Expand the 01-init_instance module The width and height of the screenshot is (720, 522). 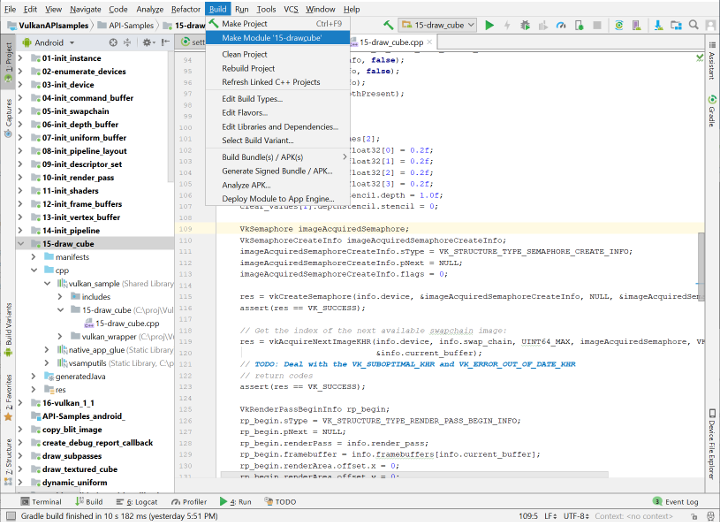click(20, 58)
